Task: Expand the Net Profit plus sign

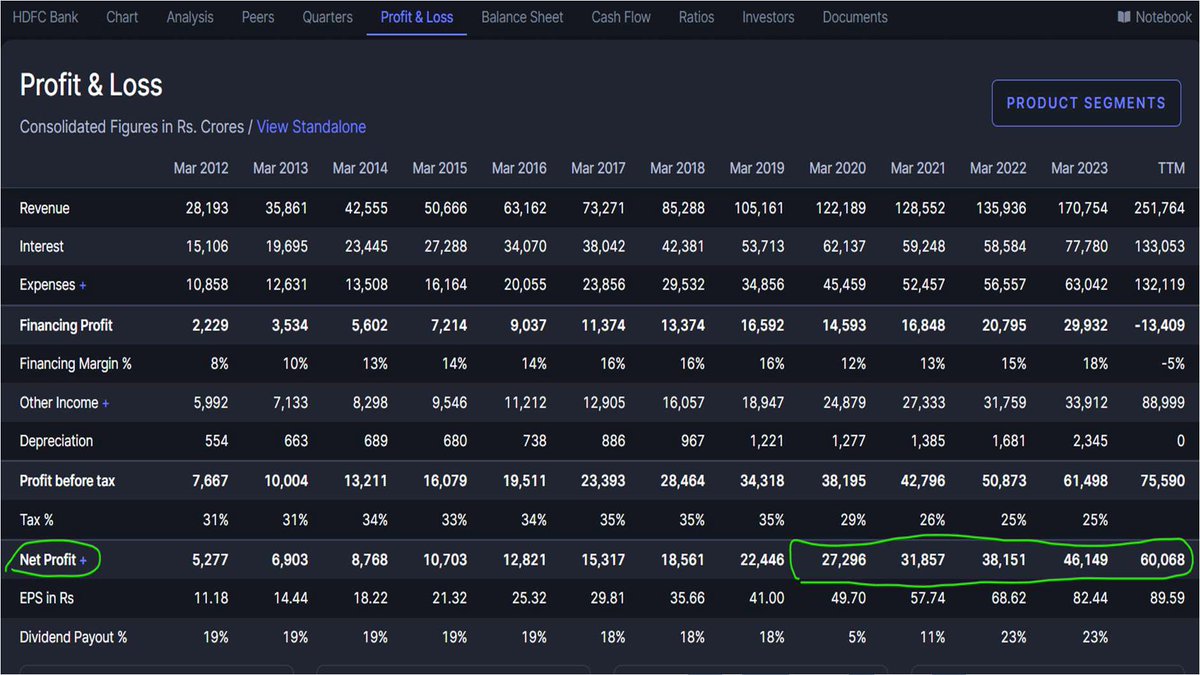Action: [x=84, y=561]
